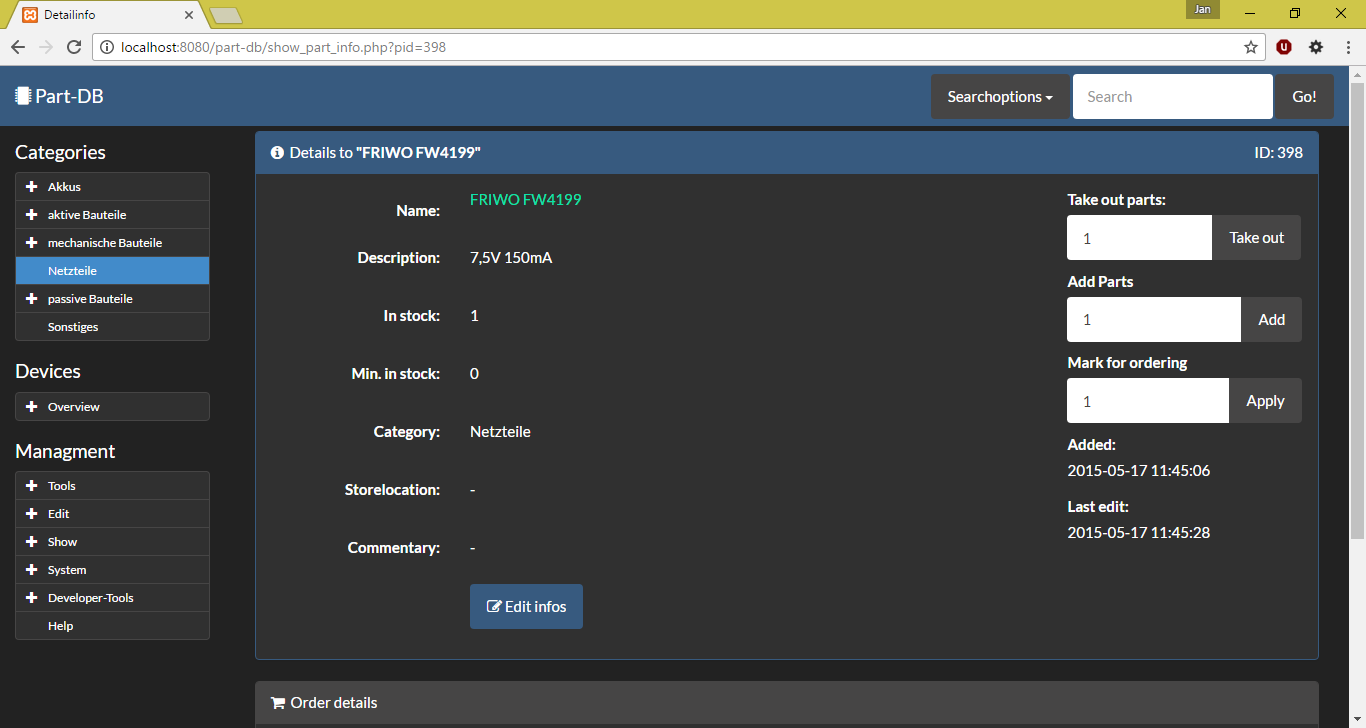Expand mechanische Bauteile plus icon

pos(31,243)
